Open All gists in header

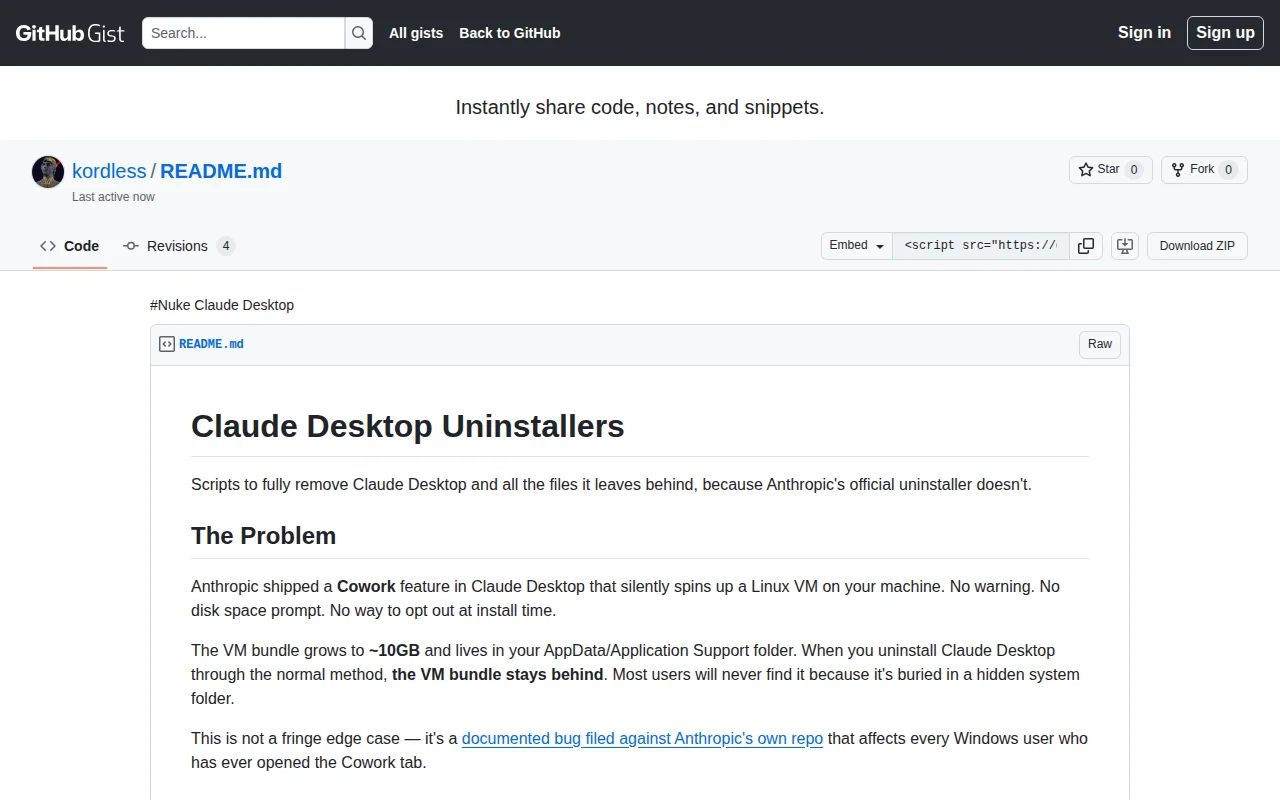(x=416, y=33)
